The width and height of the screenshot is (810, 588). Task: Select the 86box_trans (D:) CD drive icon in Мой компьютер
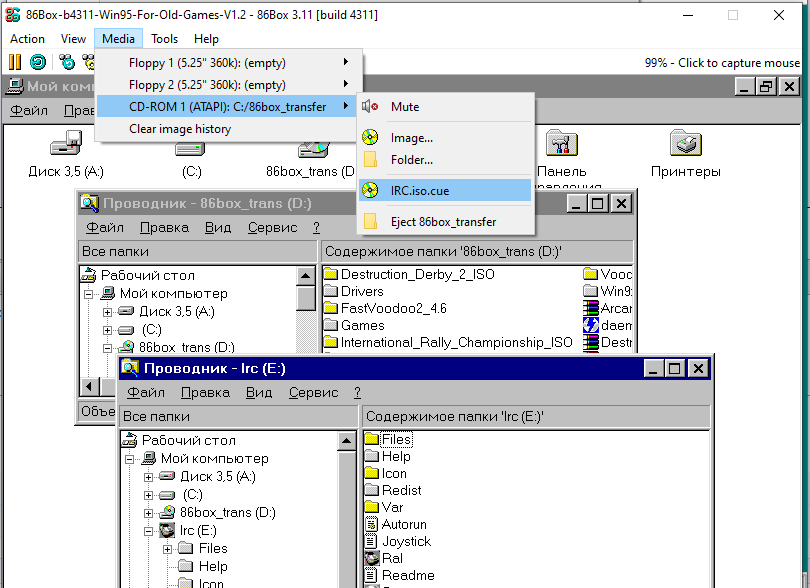click(x=313, y=150)
